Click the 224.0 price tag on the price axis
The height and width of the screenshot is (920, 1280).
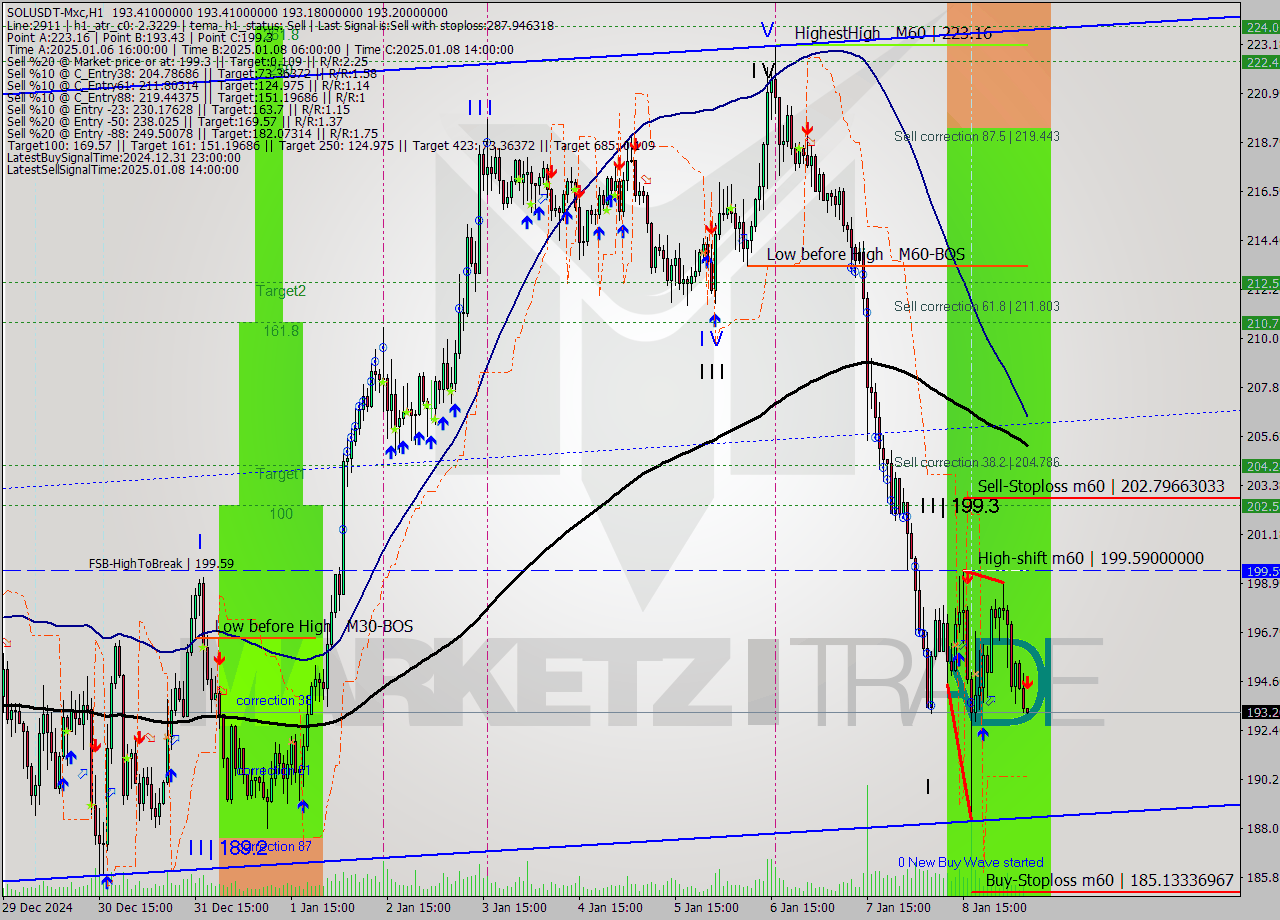pos(1260,27)
